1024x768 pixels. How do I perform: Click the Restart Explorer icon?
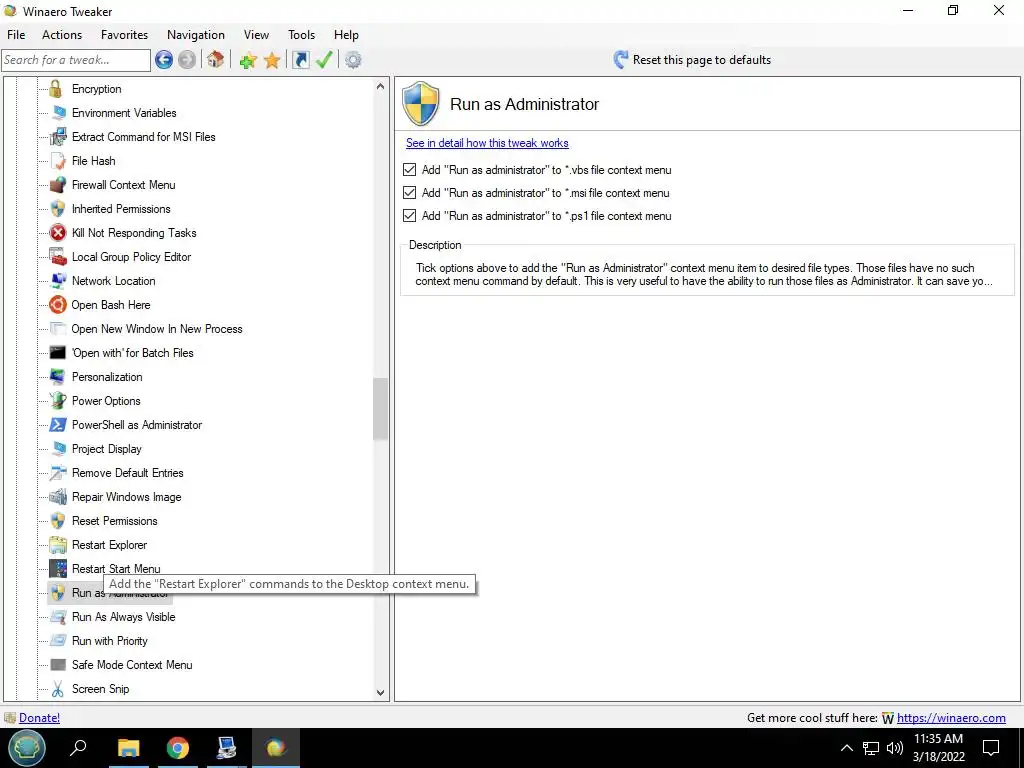tap(58, 545)
